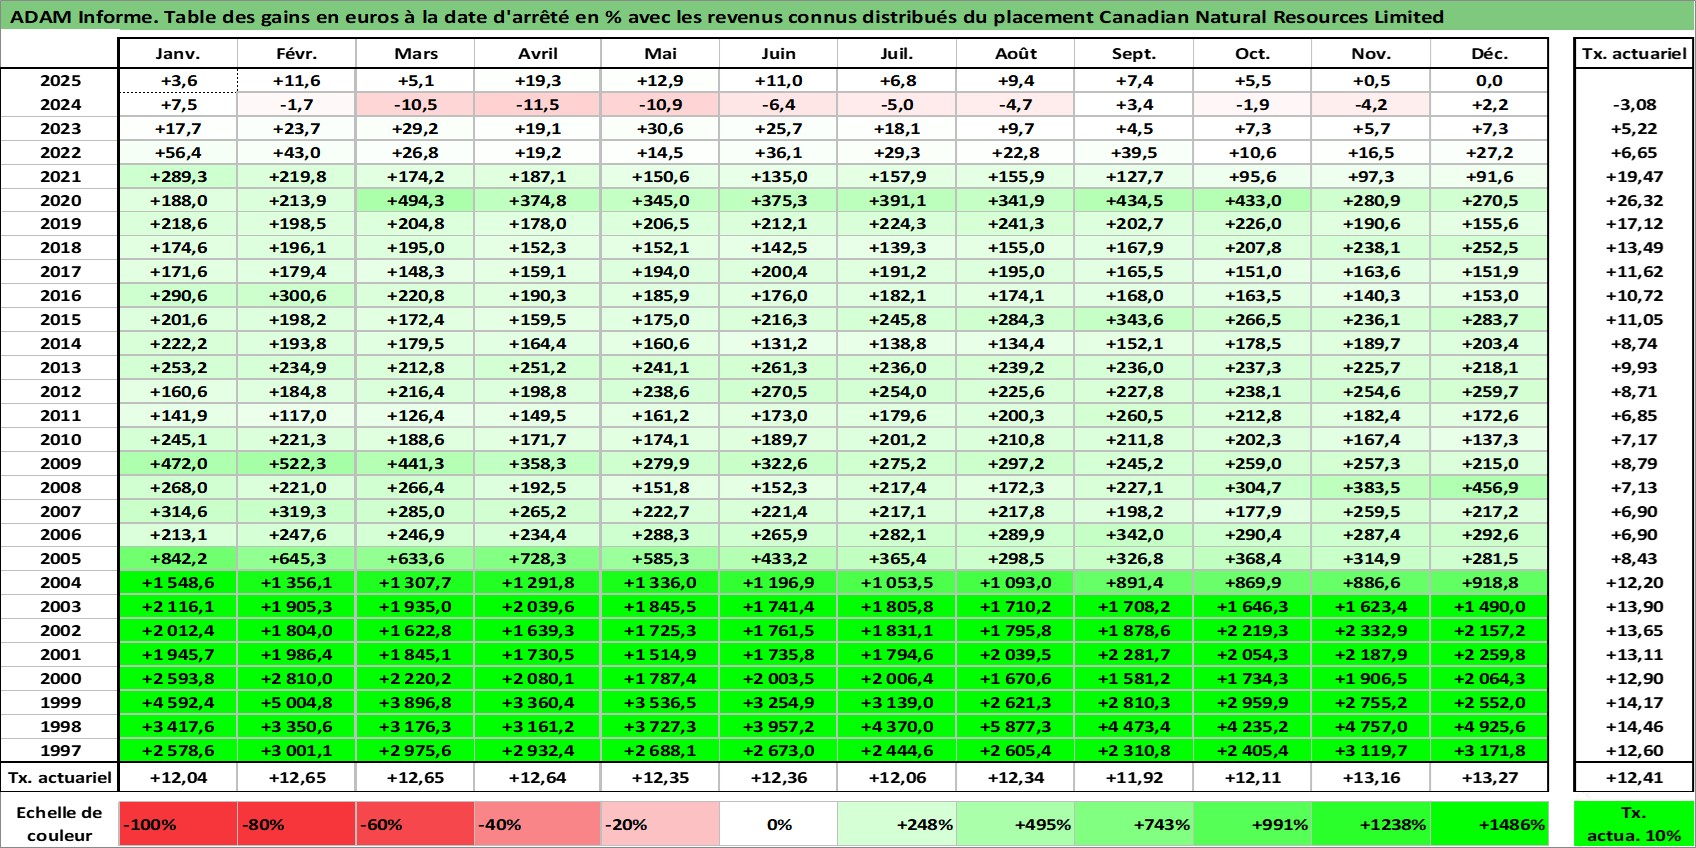Click the +5 877,3 cell in August 1998
The image size is (1696, 848).
[1015, 726]
